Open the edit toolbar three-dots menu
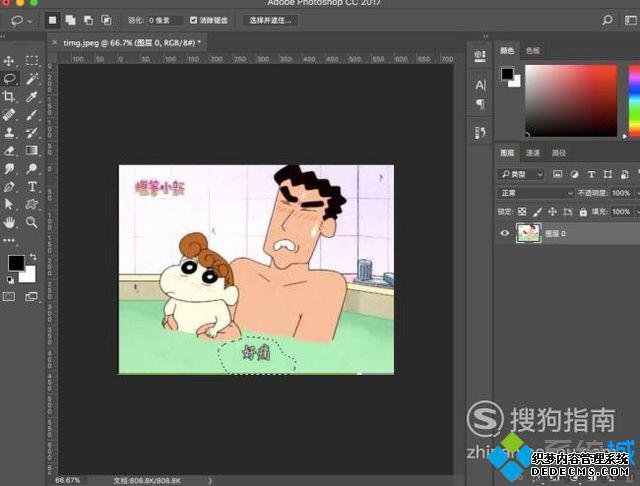640x486 pixels. [x=9, y=240]
